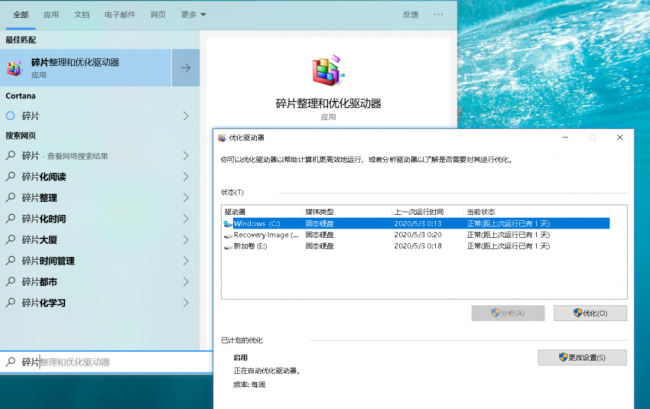Click search icon beside 碎片化时间

[x=10, y=218]
